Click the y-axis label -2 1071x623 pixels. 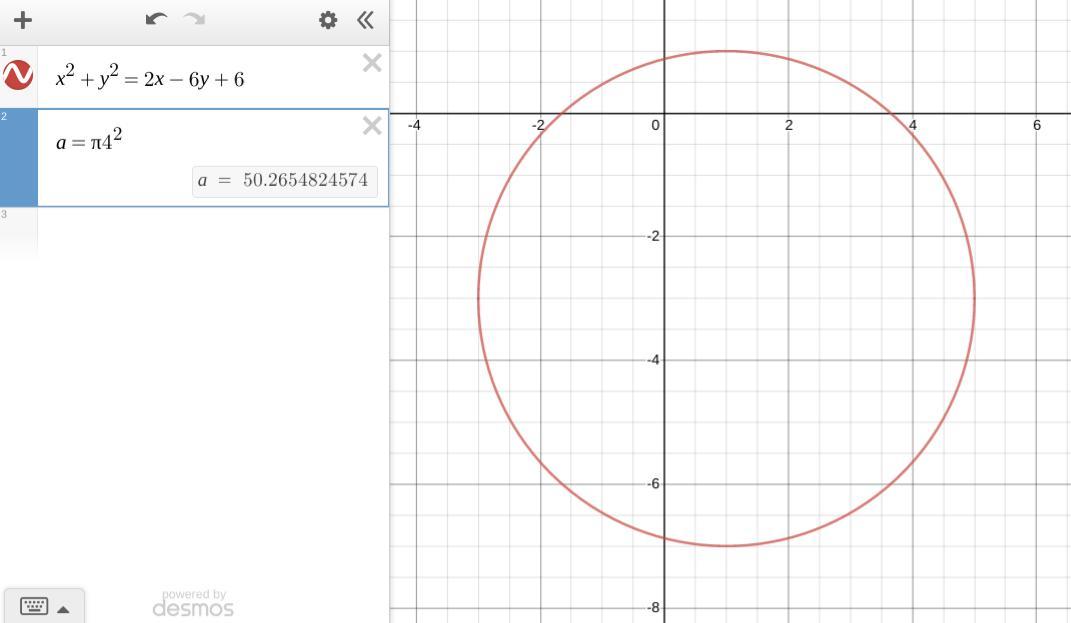(x=654, y=236)
